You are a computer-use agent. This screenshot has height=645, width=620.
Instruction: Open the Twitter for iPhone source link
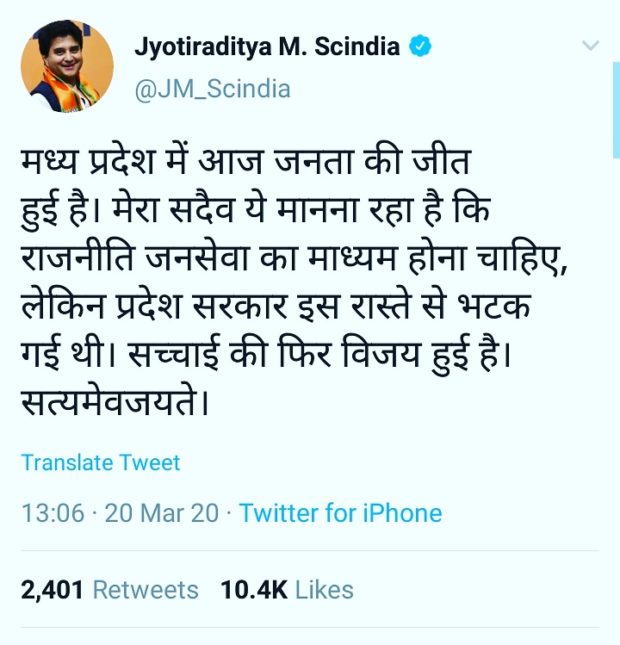pos(341,513)
